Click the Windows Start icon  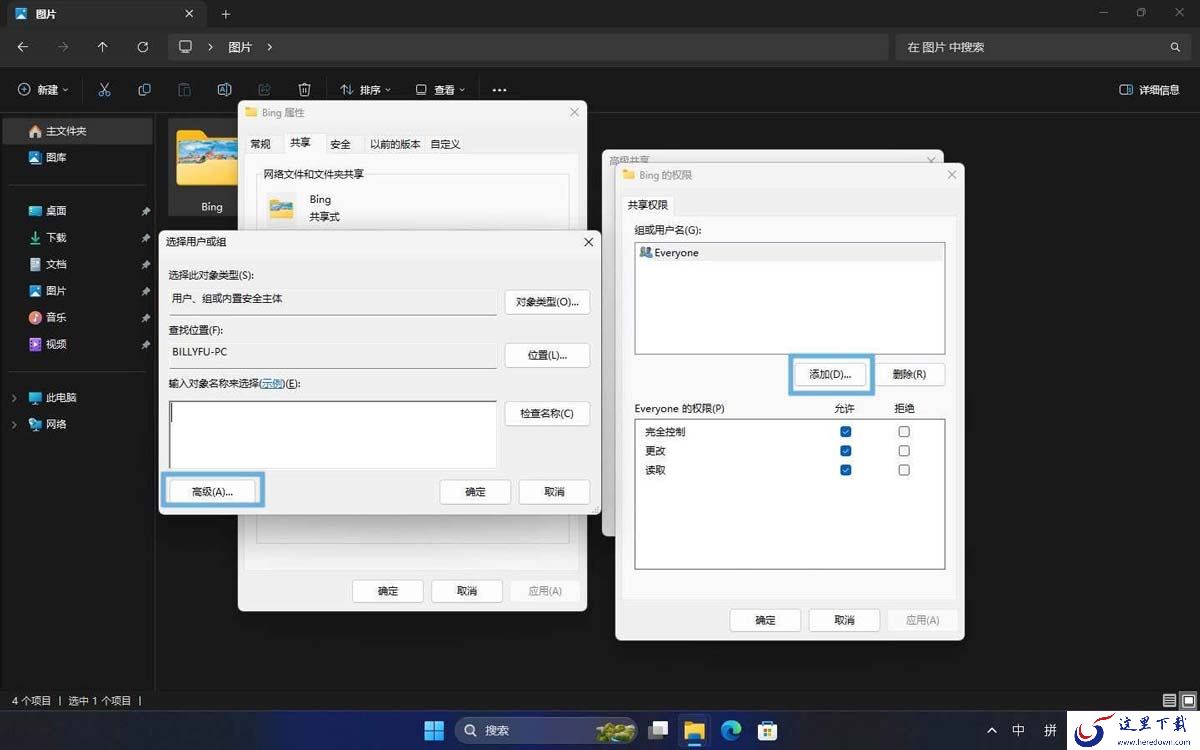[x=434, y=730]
